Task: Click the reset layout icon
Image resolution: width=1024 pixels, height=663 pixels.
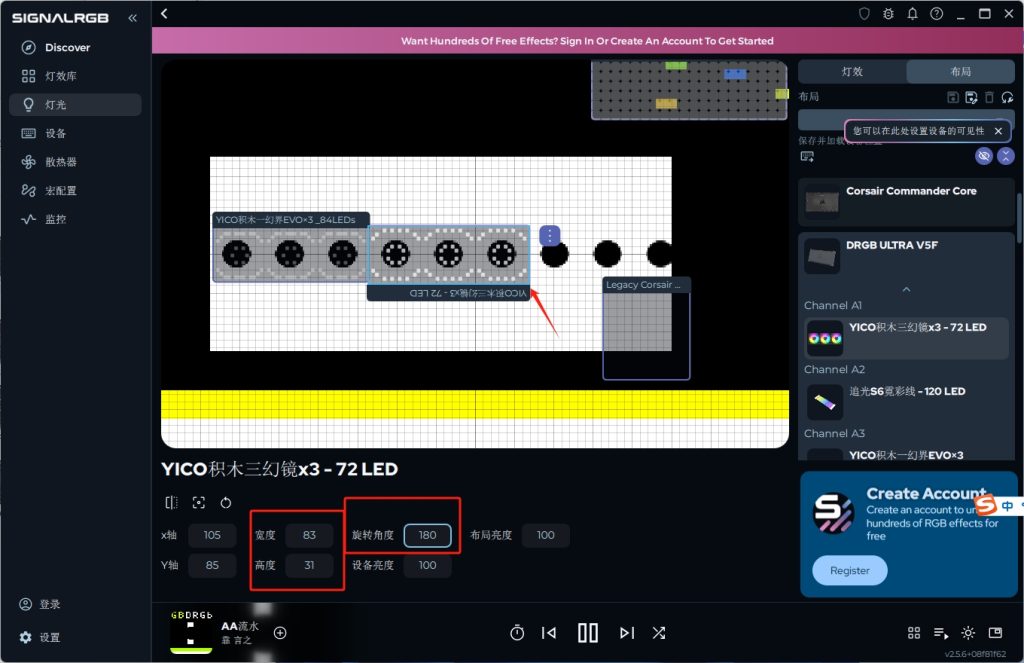Action: click(1008, 97)
